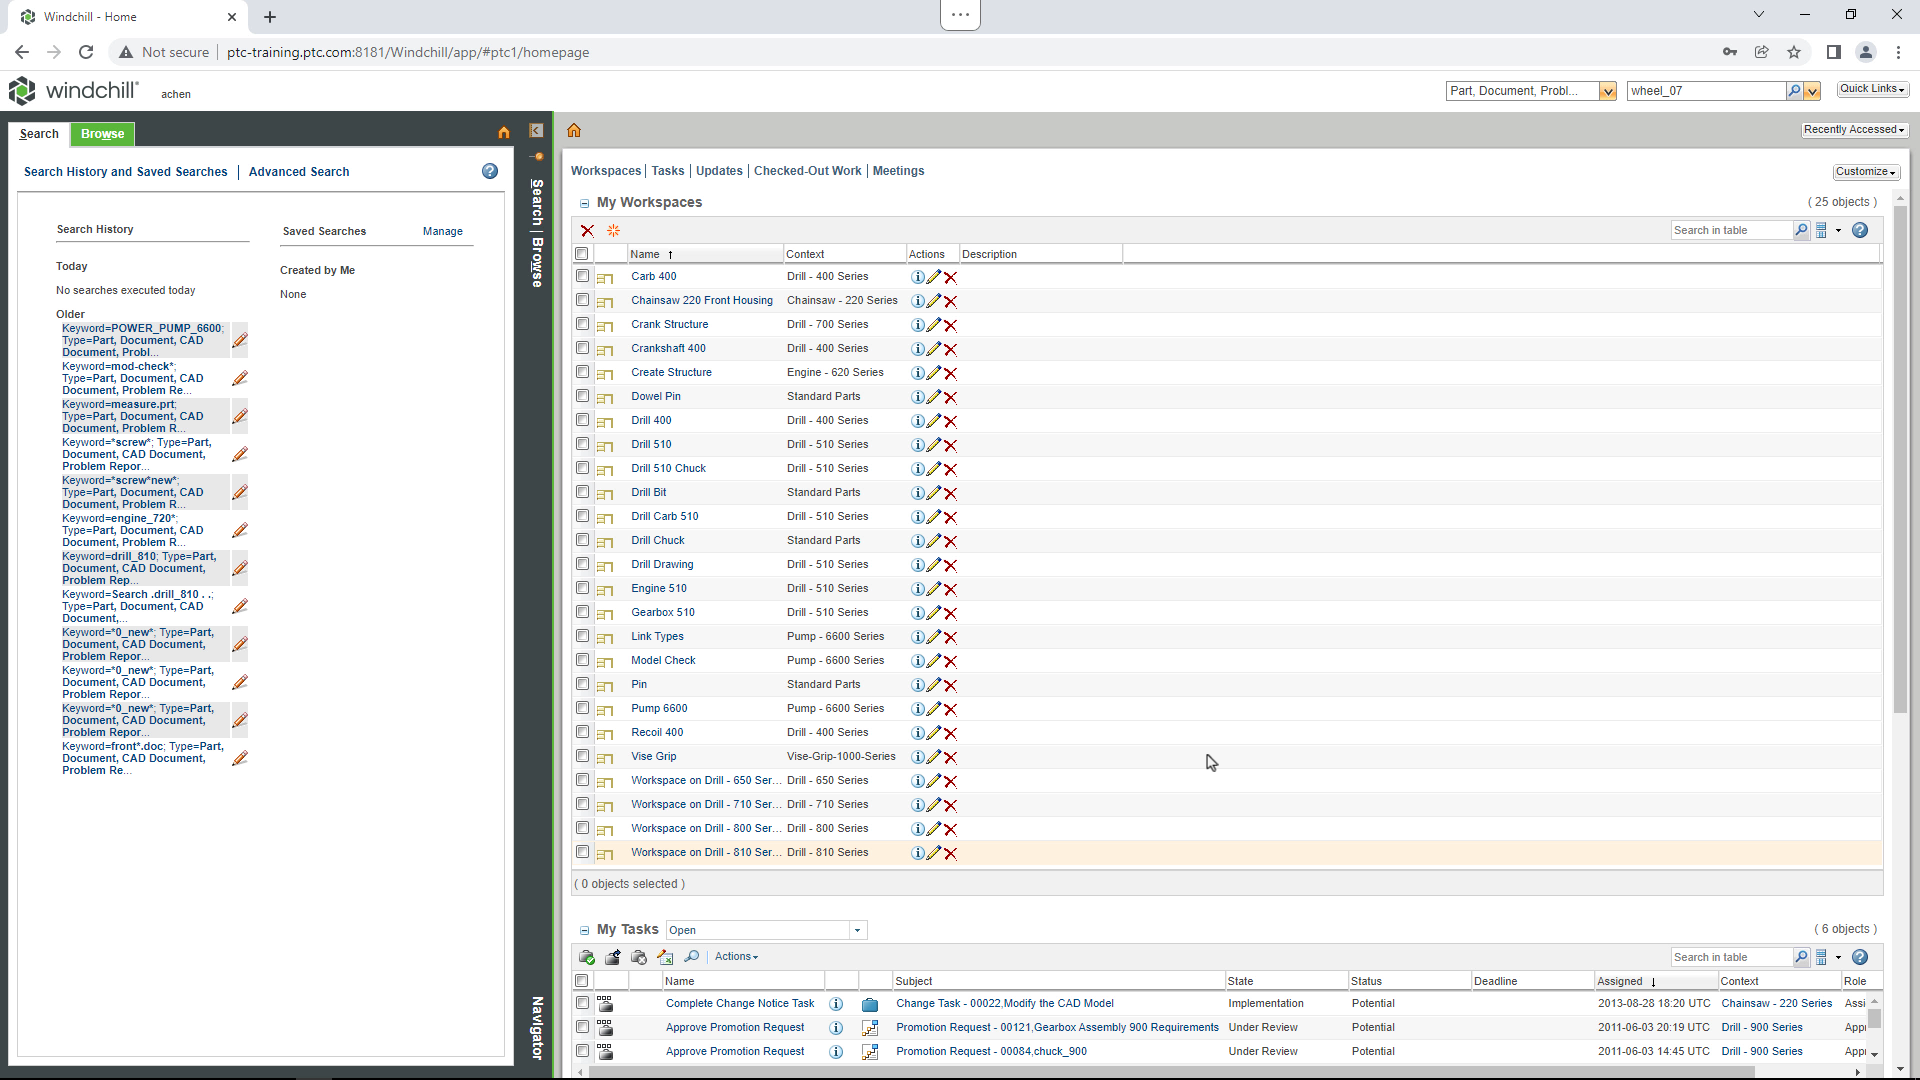Edit the front*.doc search history entry

[x=240, y=759]
